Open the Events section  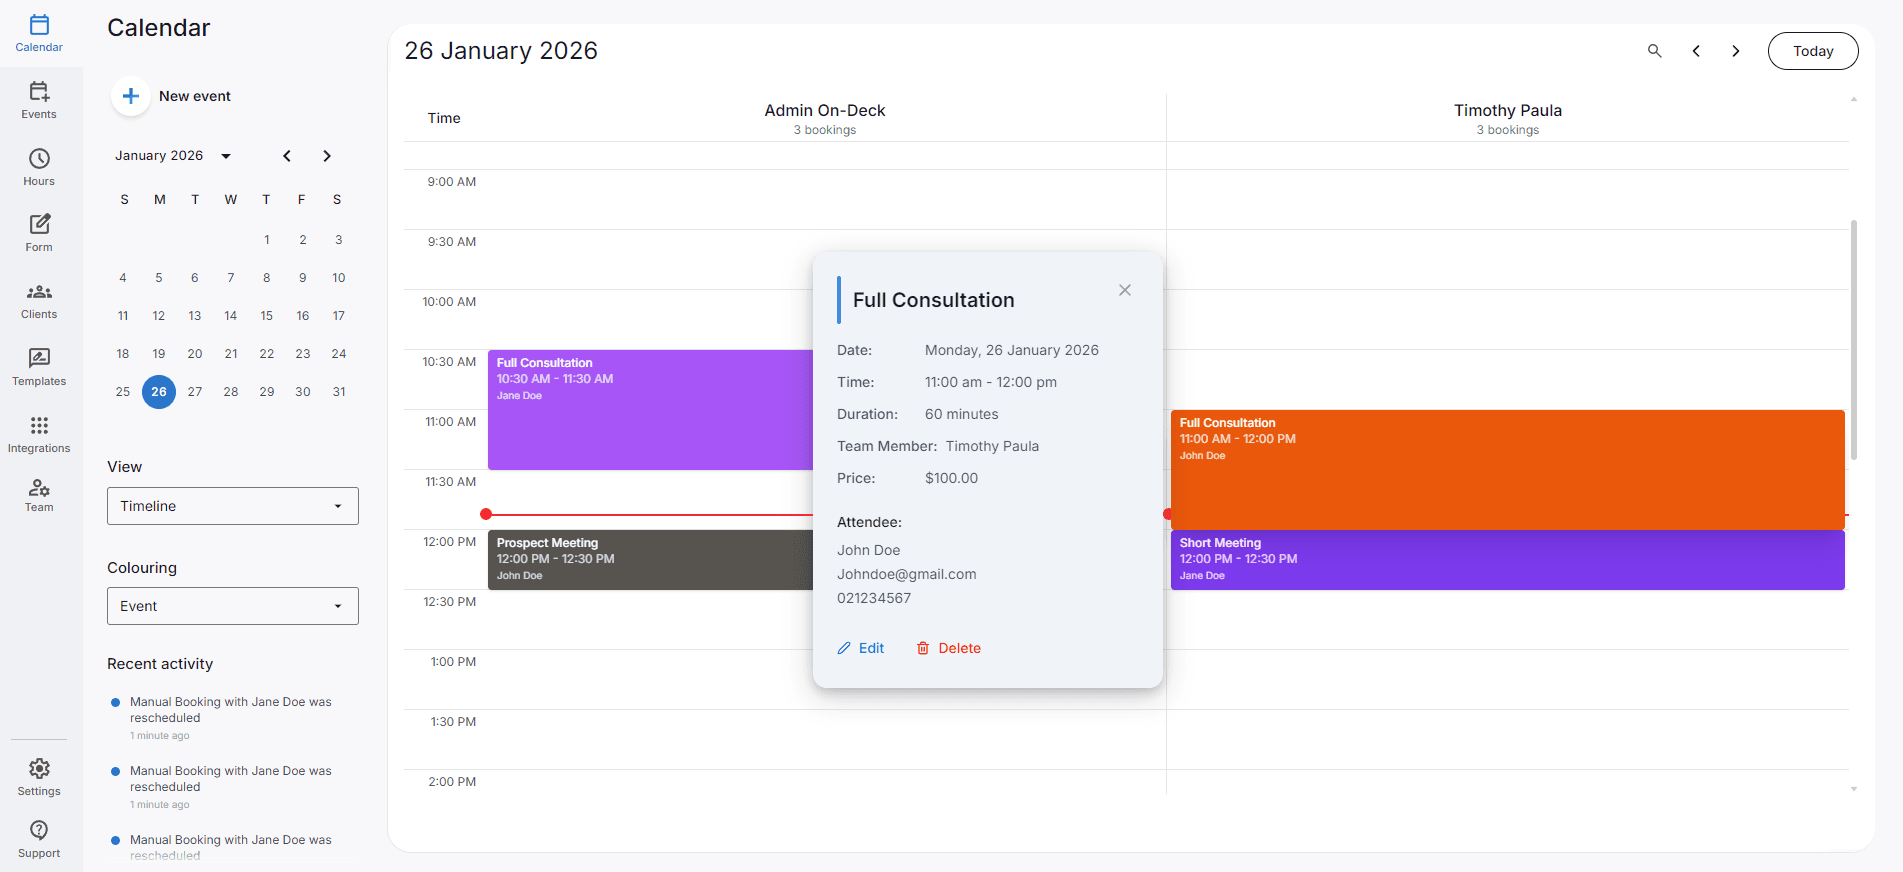point(39,100)
